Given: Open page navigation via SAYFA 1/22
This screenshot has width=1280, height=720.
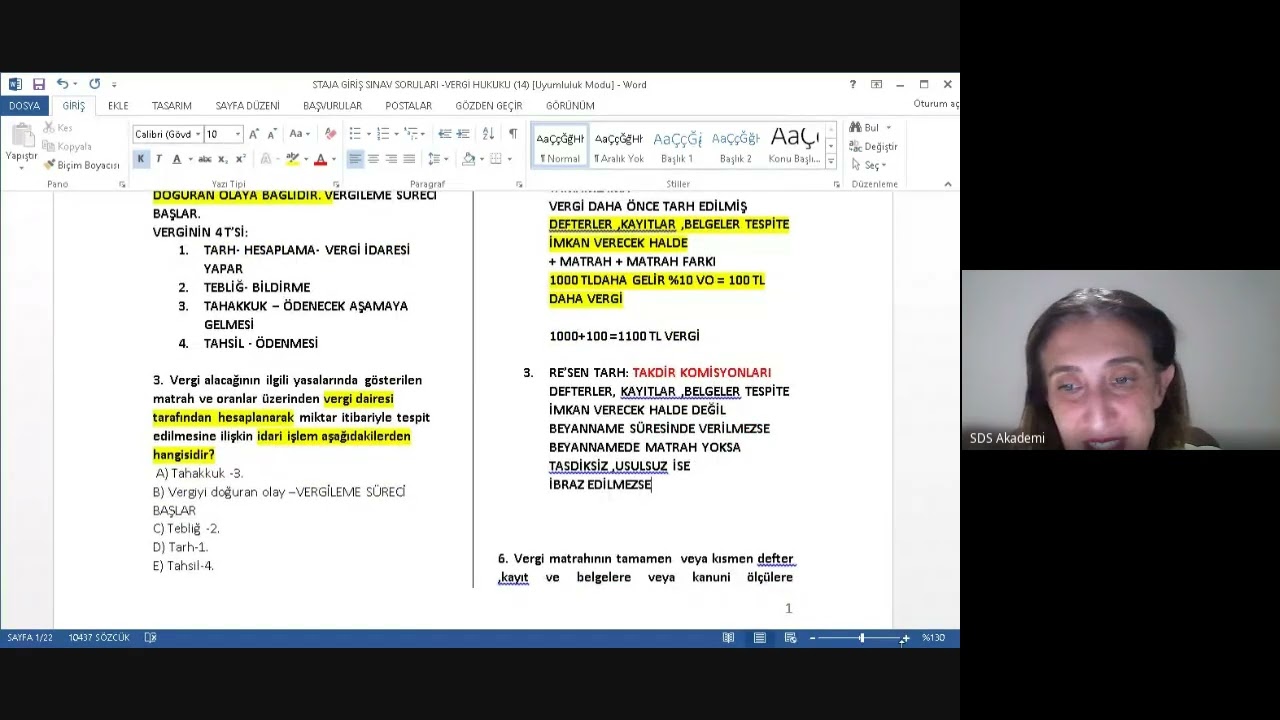Looking at the screenshot, I should click(29, 637).
